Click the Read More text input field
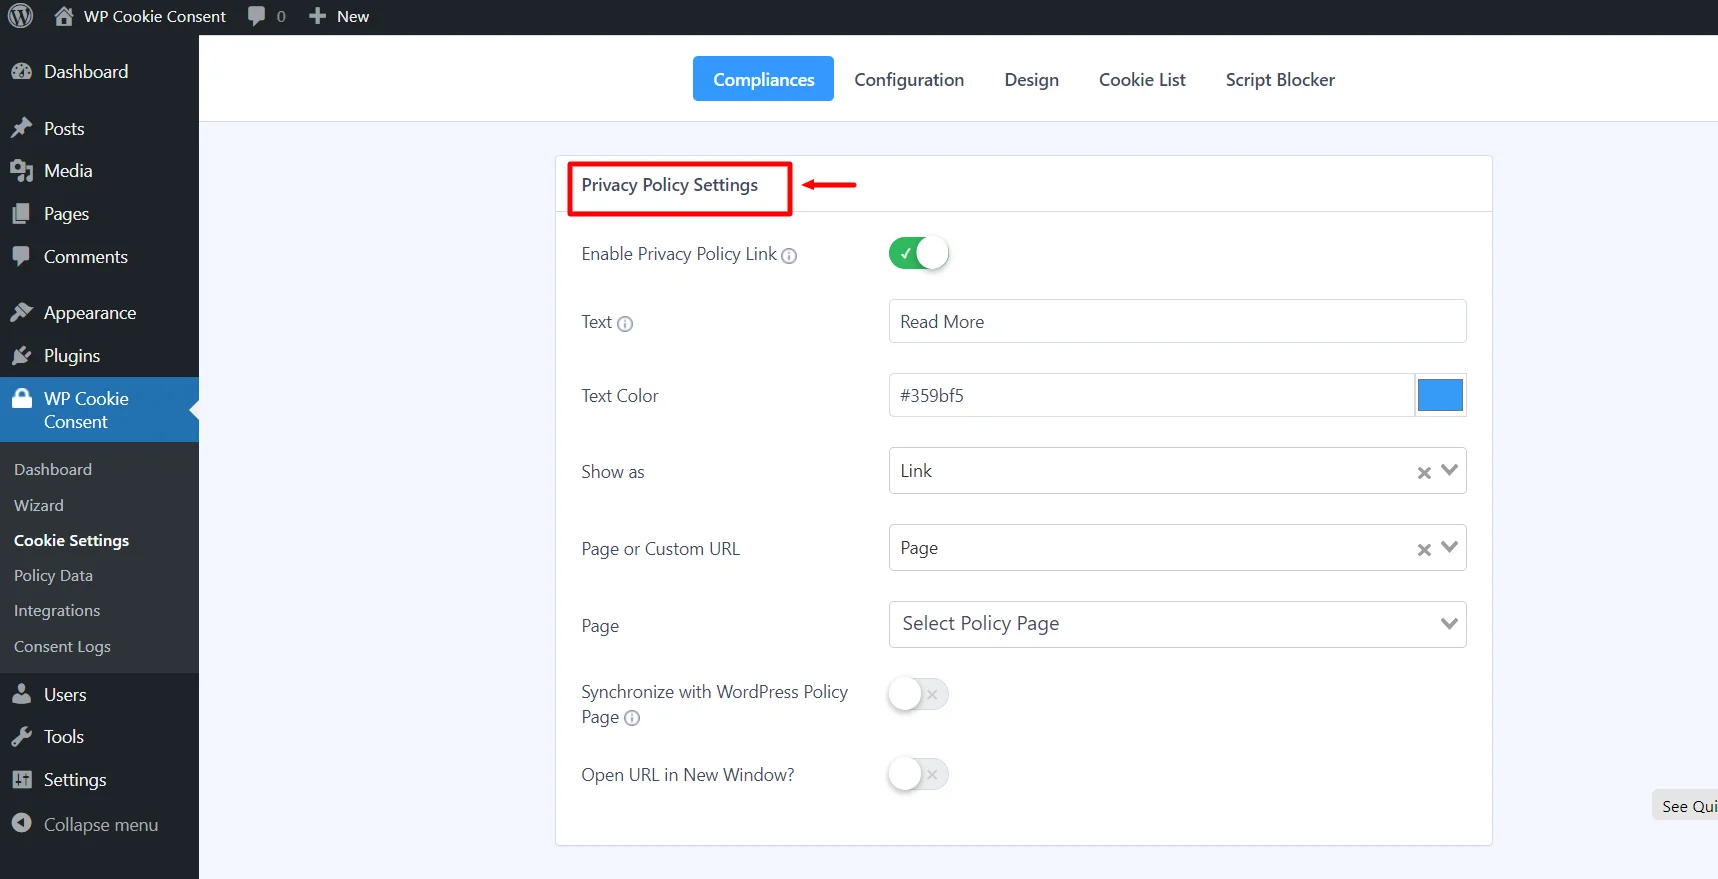The height and width of the screenshot is (879, 1718). pos(1177,321)
